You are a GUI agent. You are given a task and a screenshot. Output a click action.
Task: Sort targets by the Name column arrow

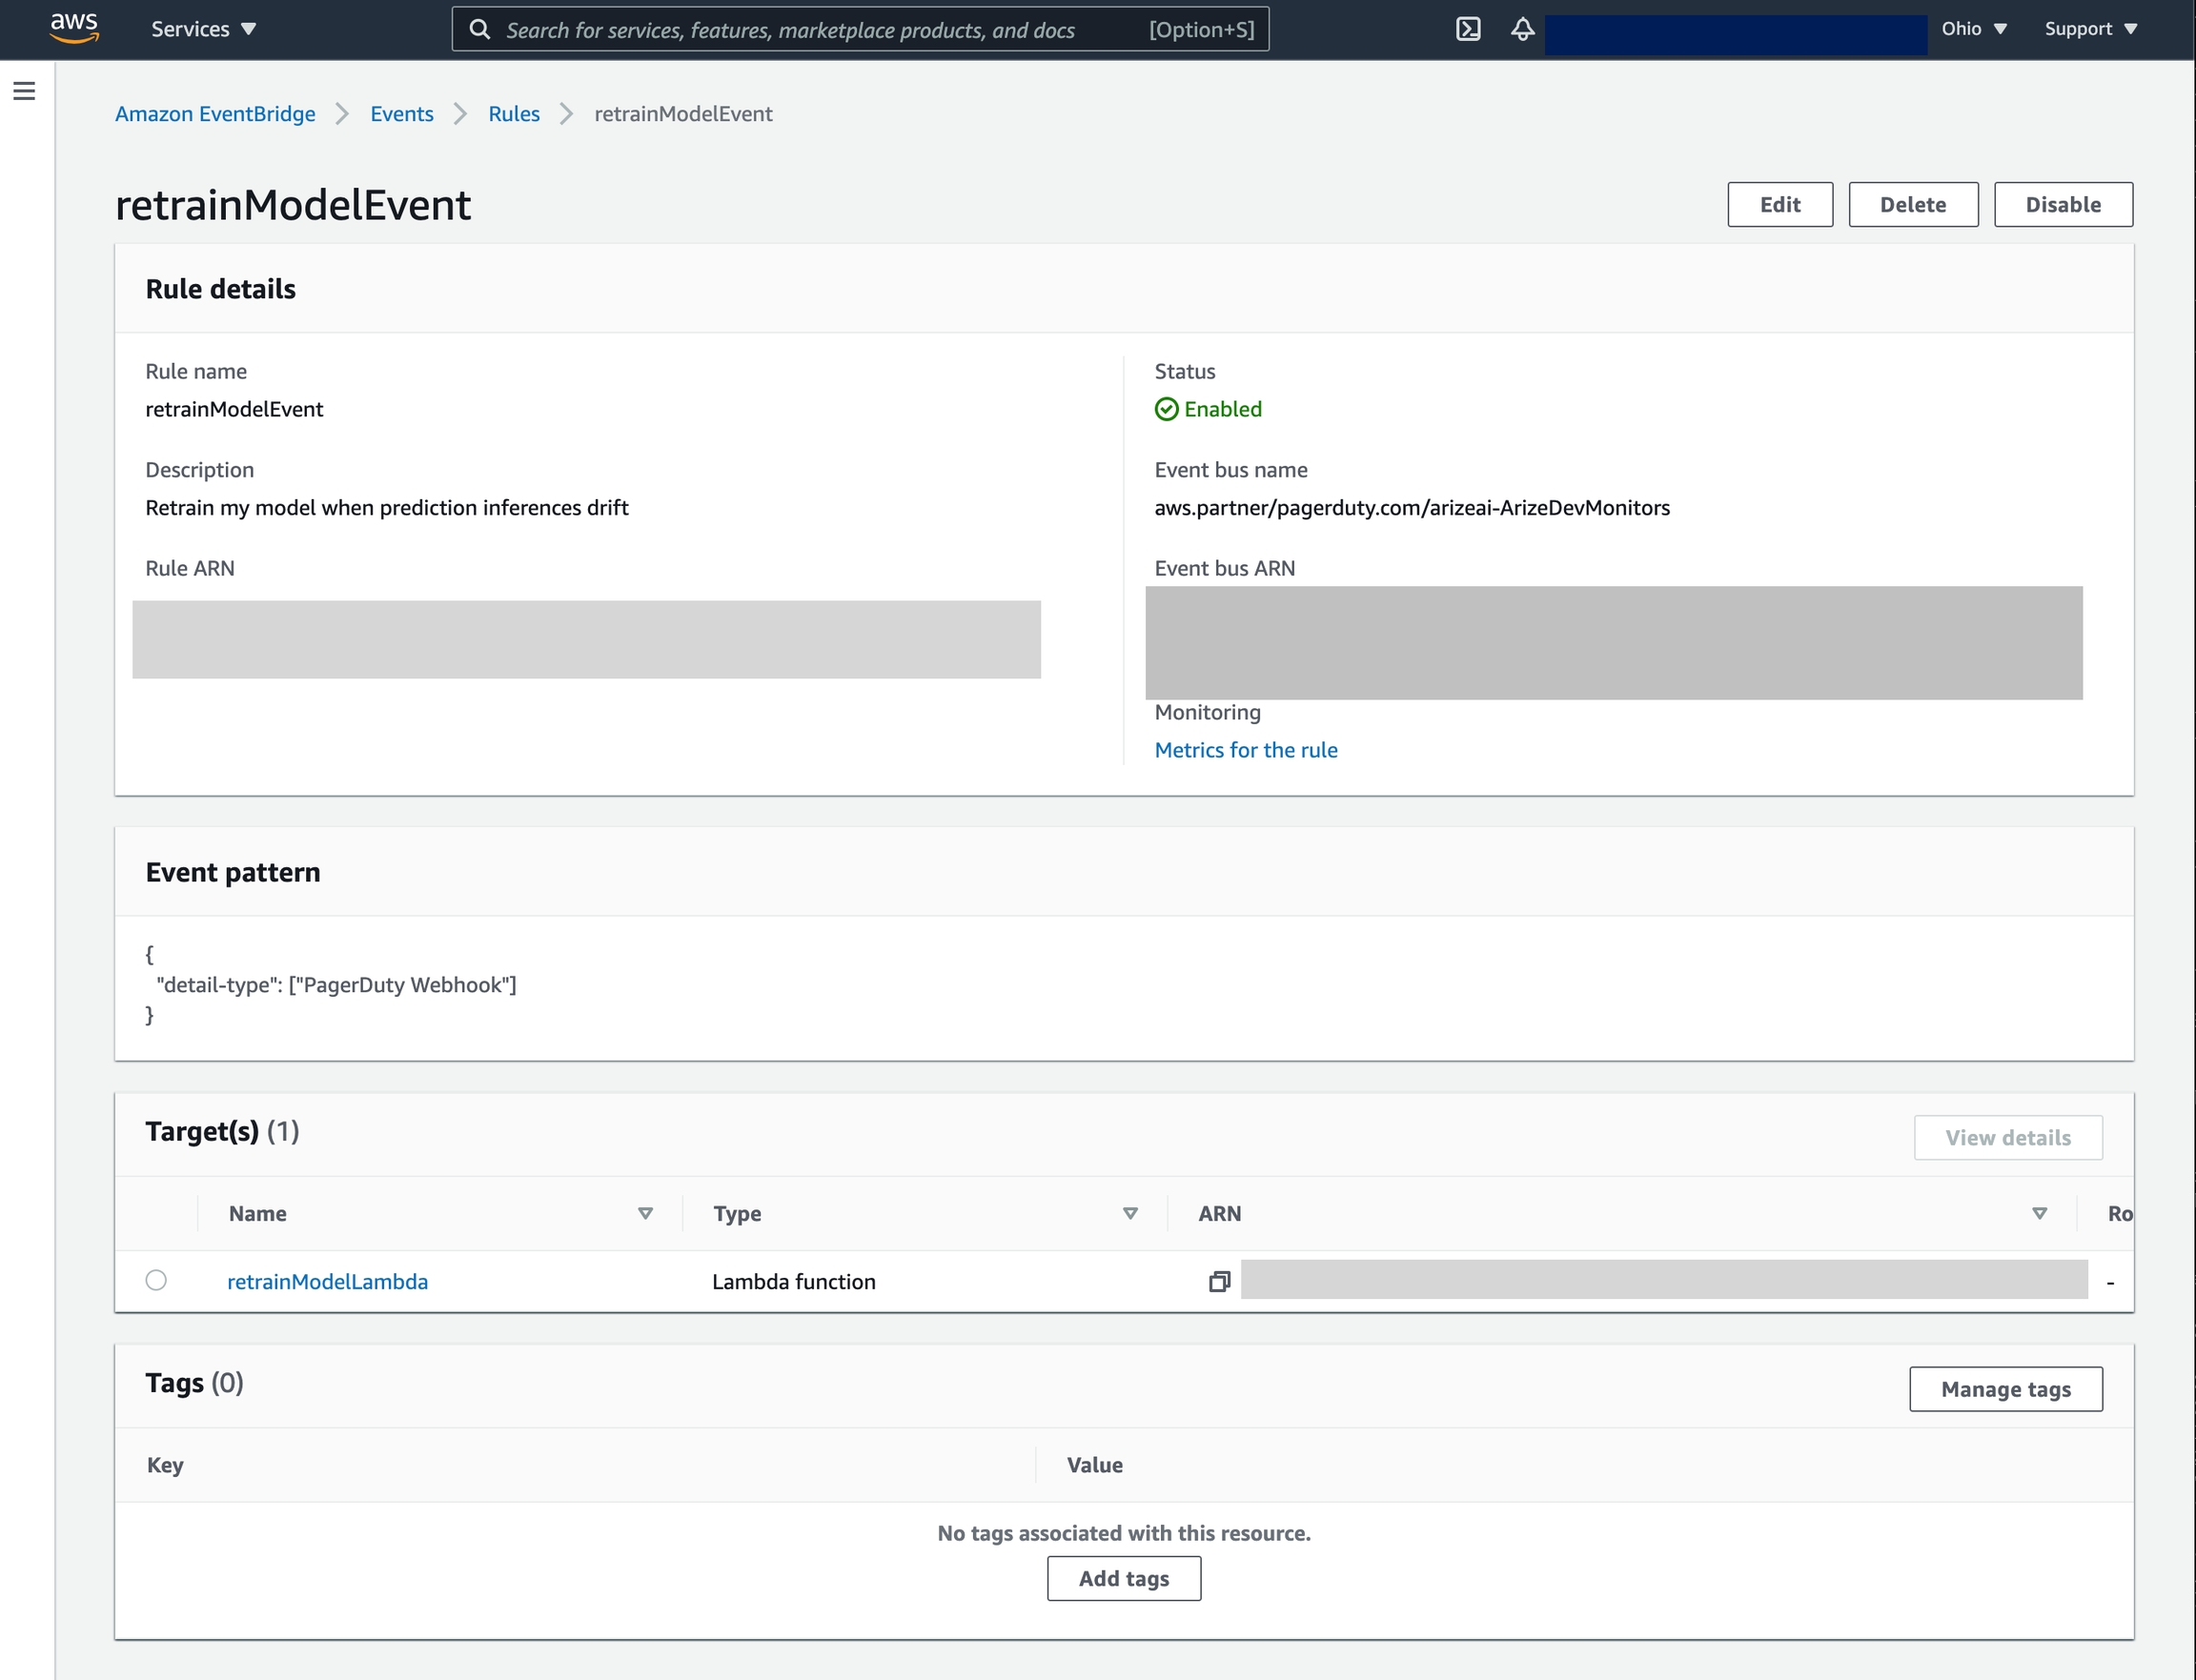(645, 1213)
